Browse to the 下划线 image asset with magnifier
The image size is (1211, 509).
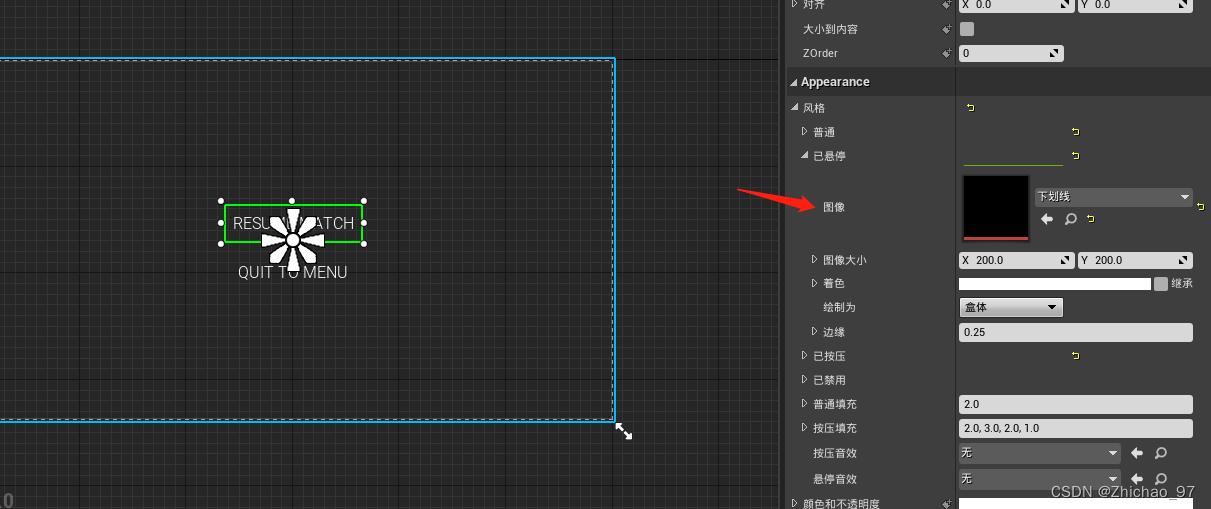[1070, 219]
